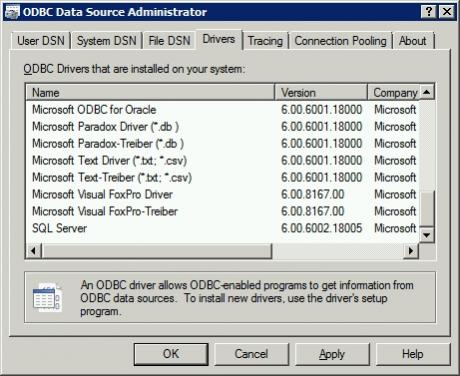Click version 6.00.6002.18005 of SQL Server

(321, 228)
